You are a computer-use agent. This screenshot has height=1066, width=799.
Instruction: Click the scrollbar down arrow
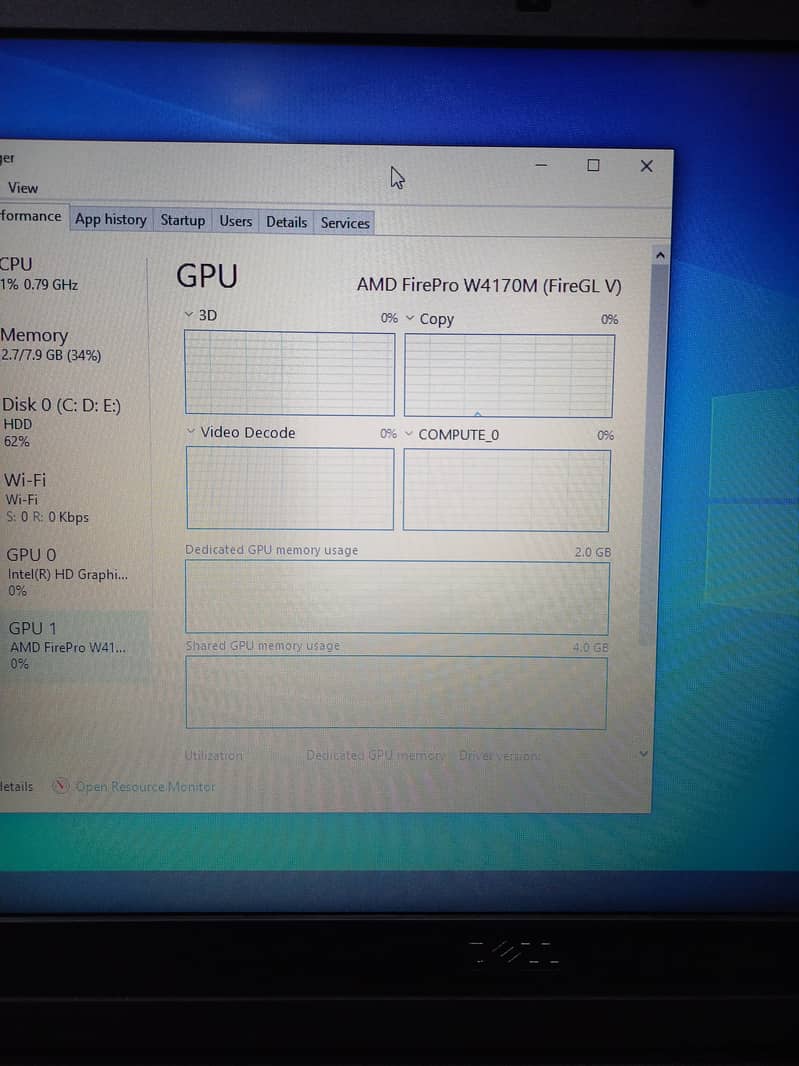[x=644, y=755]
